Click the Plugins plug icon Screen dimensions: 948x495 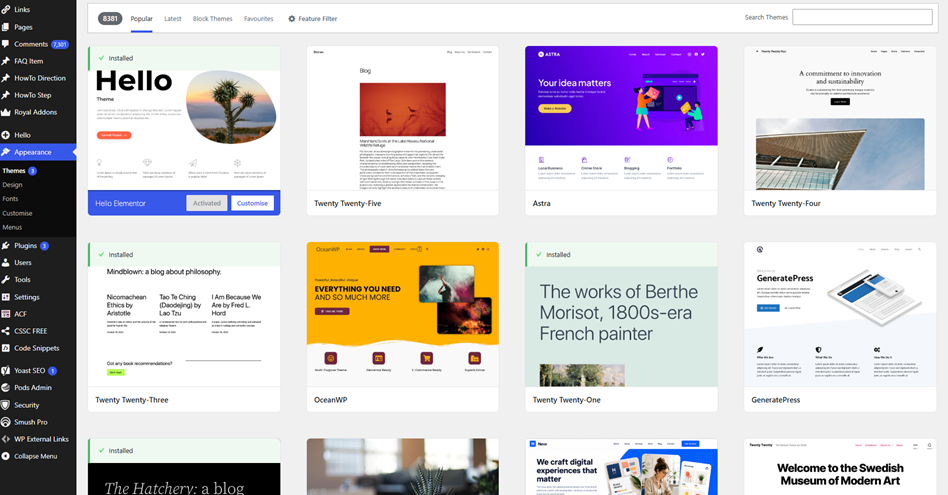6,246
